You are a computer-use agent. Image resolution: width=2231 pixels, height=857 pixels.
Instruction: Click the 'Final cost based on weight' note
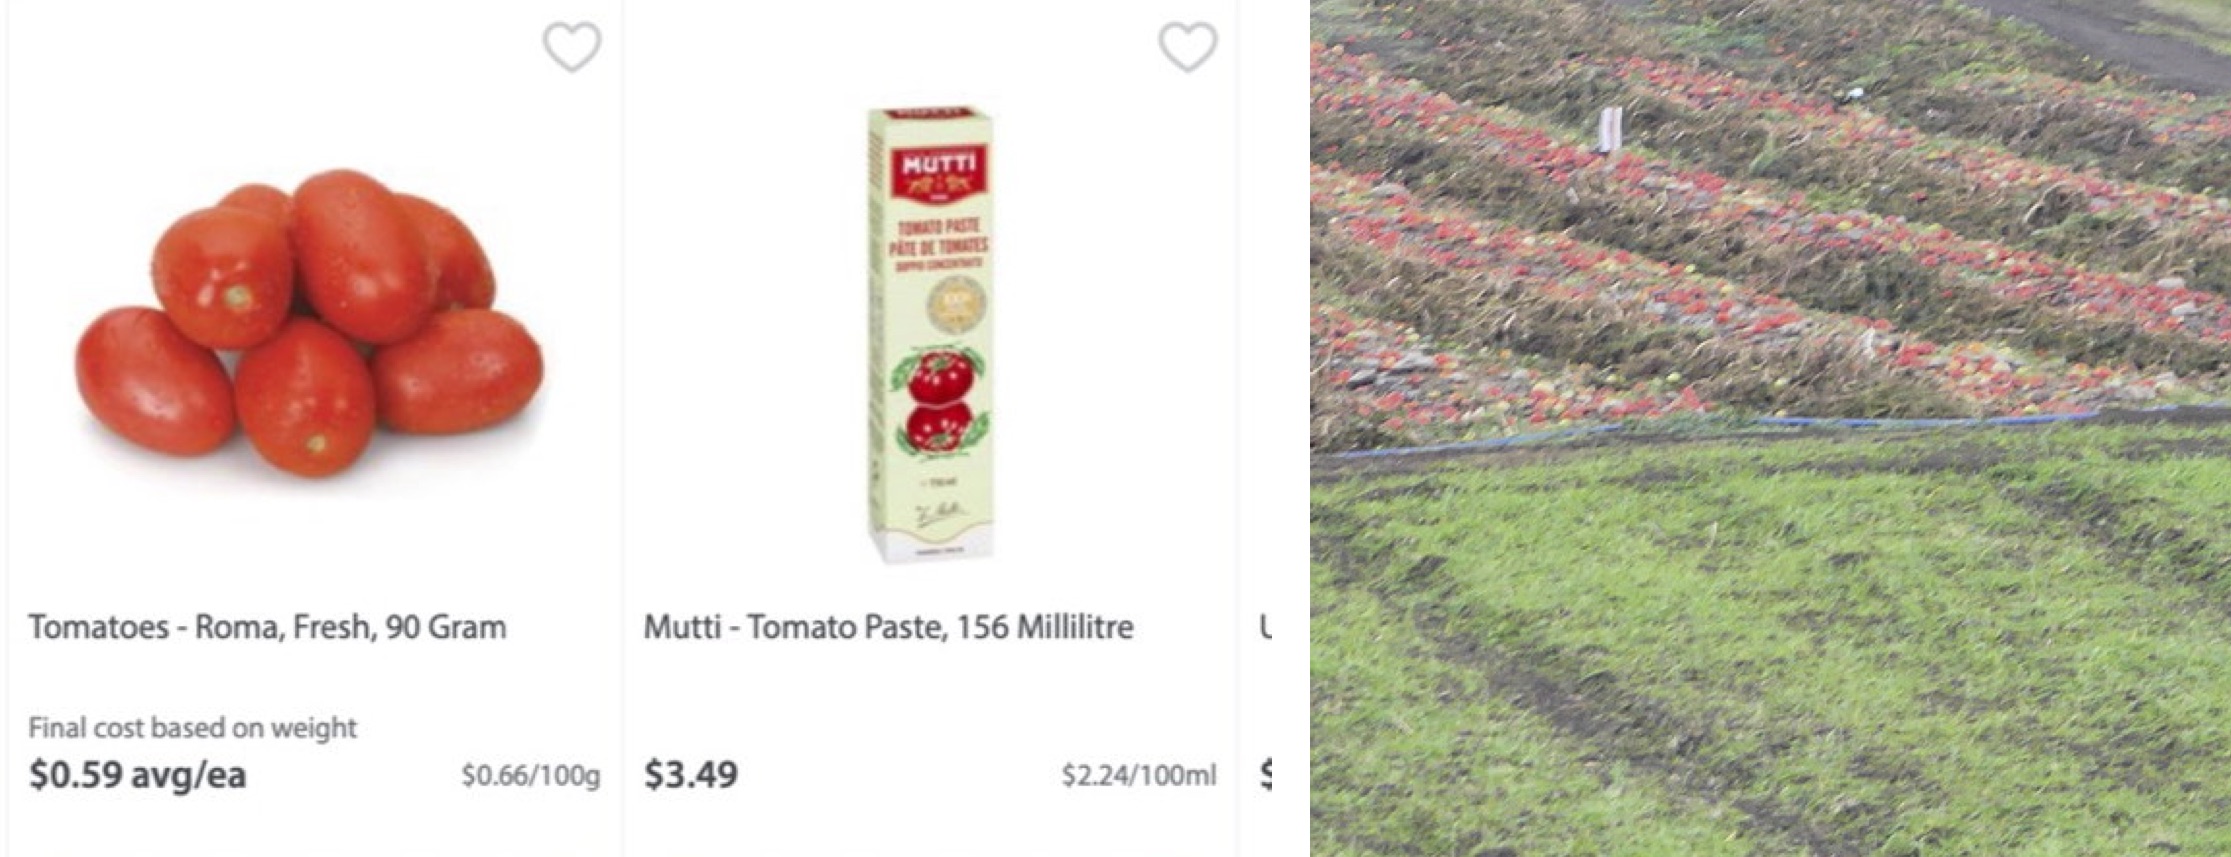point(192,727)
